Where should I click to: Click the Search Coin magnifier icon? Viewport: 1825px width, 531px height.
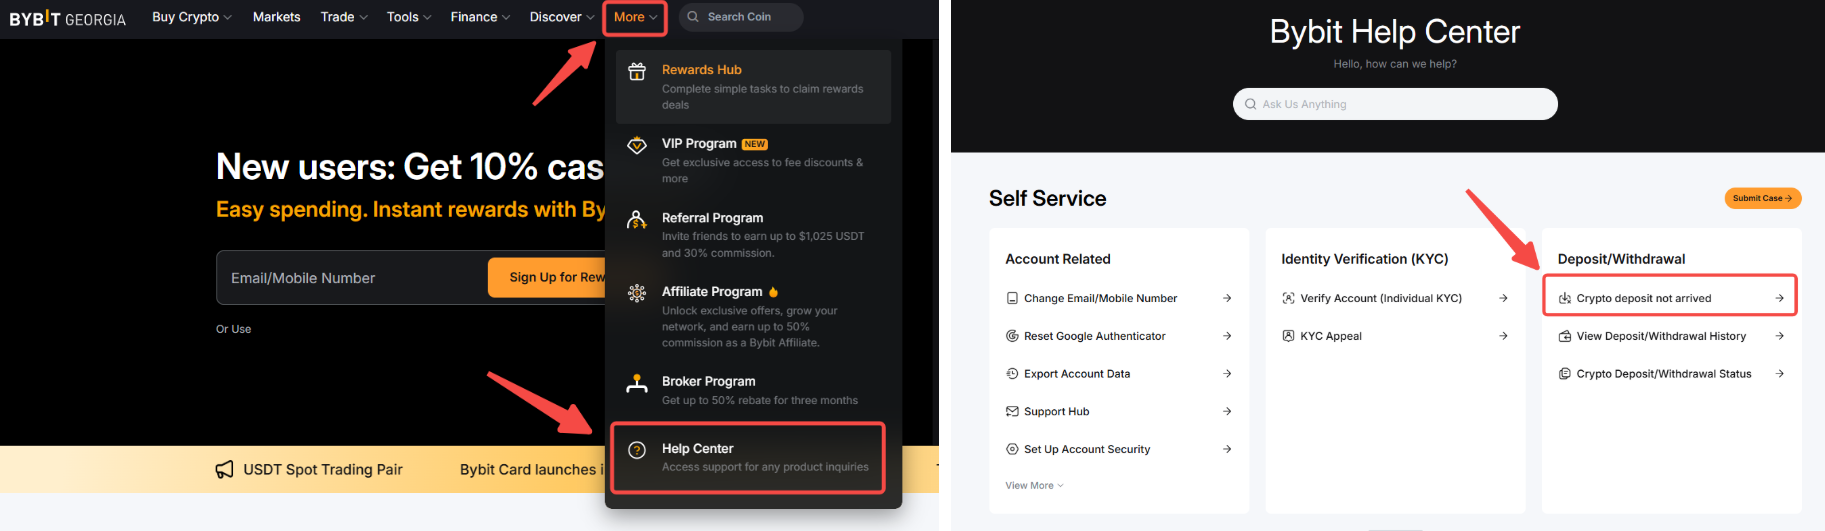pyautogui.click(x=694, y=17)
